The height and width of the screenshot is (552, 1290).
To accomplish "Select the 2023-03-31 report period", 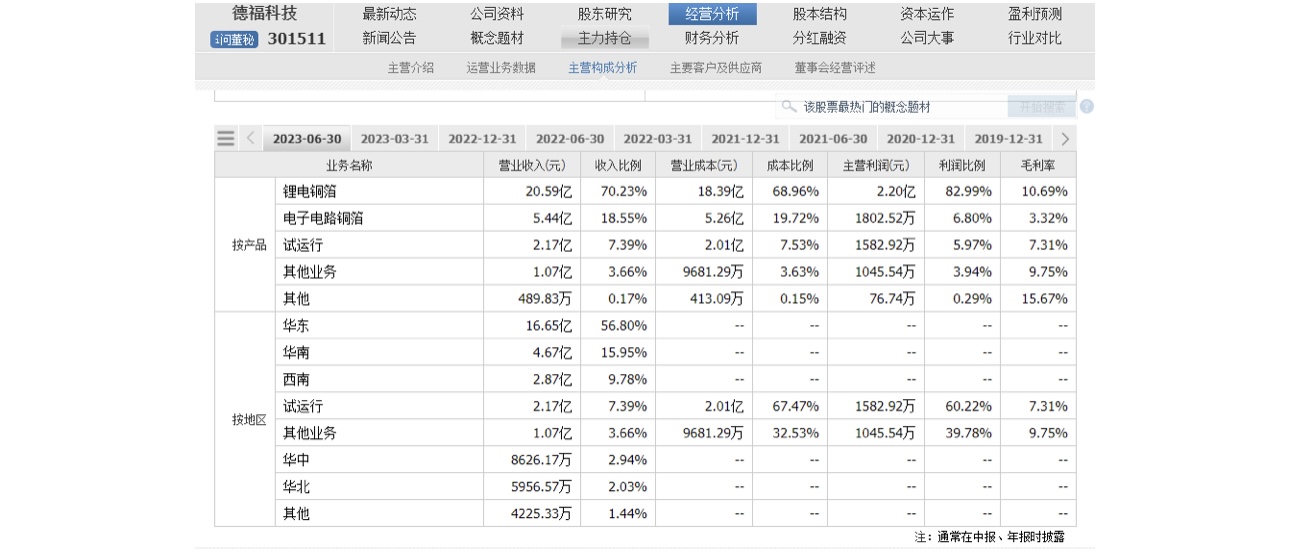I will click(394, 139).
